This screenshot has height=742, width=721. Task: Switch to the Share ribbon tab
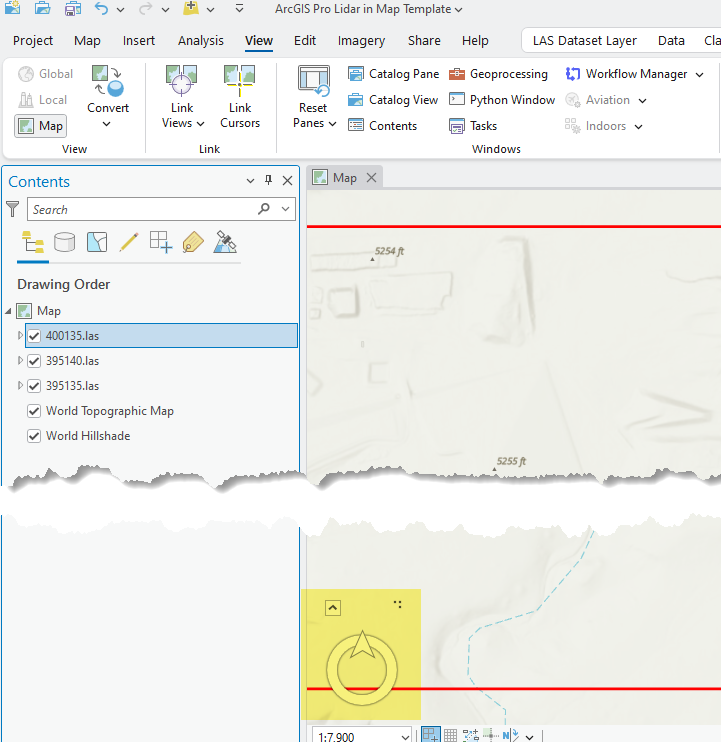click(424, 41)
